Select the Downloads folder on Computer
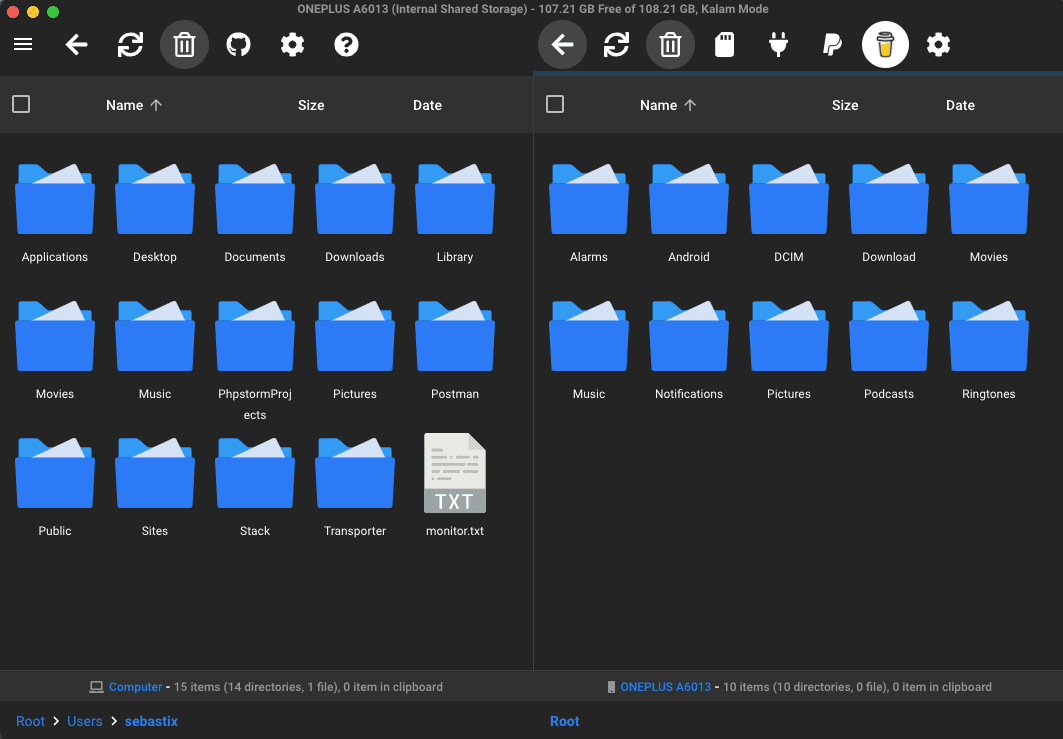The width and height of the screenshot is (1063, 739). [355, 214]
